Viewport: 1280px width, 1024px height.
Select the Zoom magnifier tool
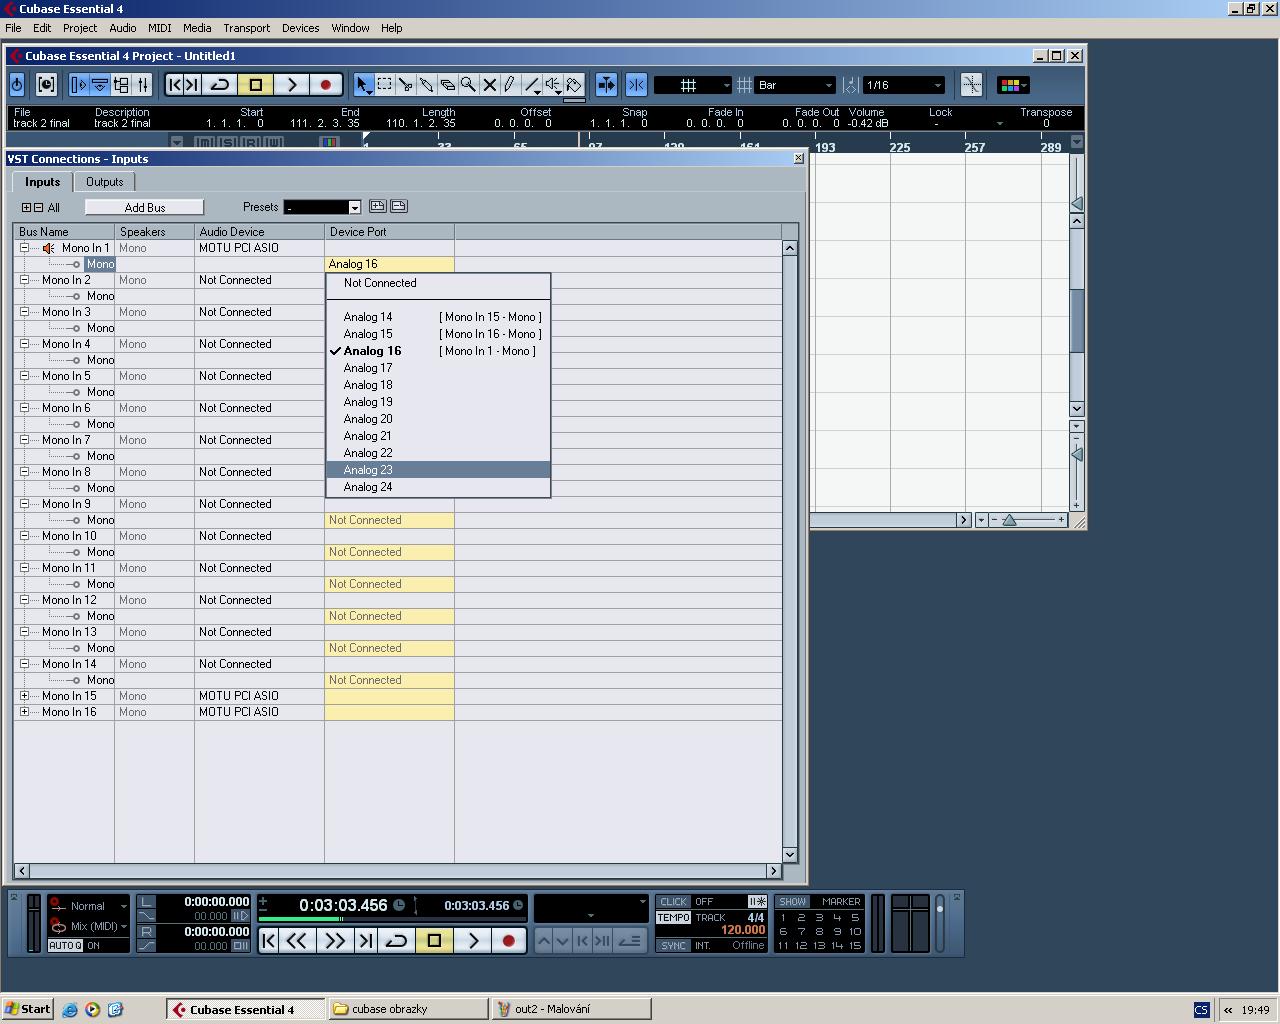click(468, 85)
